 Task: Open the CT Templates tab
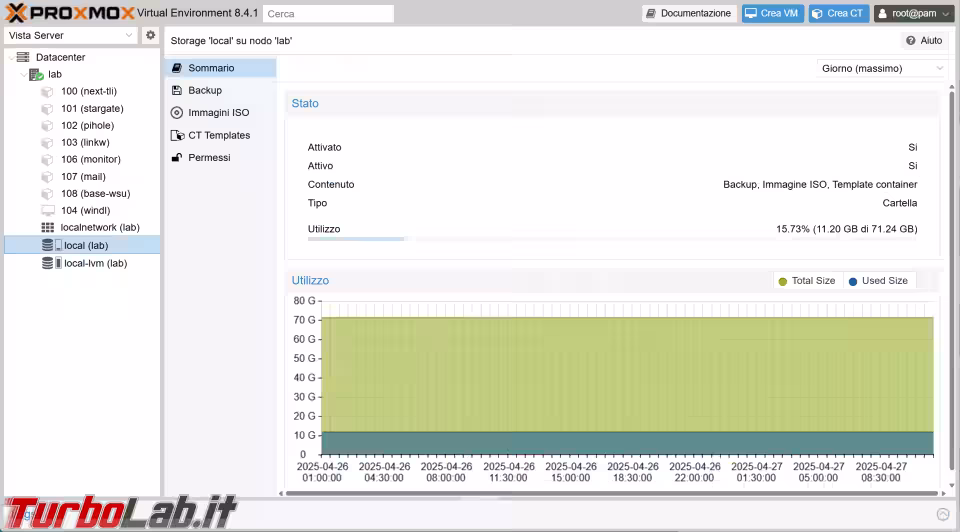tap(220, 135)
